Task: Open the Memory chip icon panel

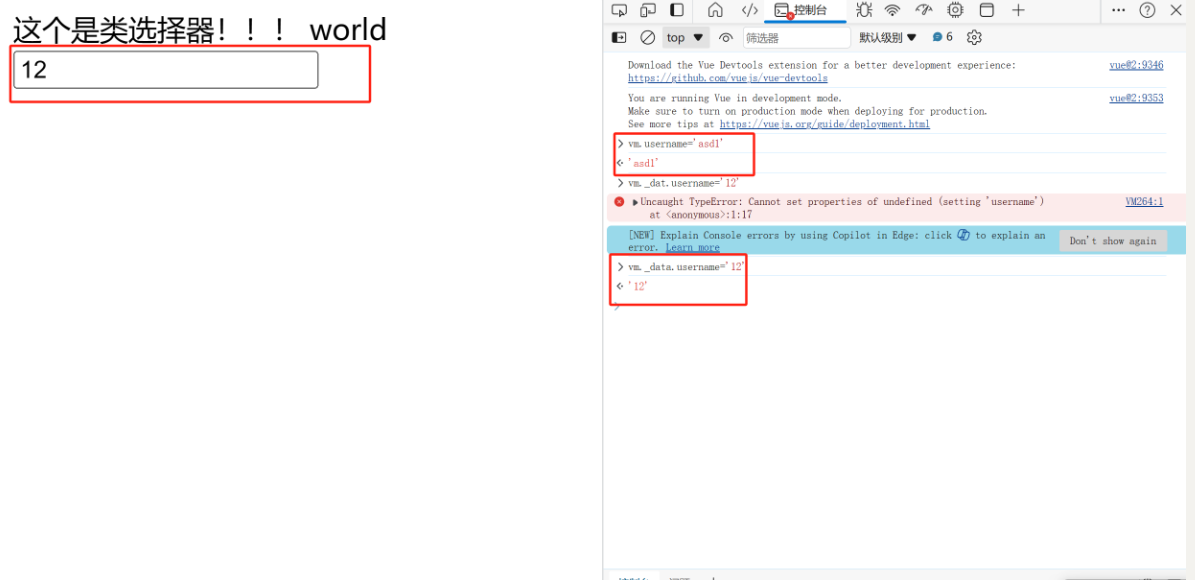Action: tap(955, 10)
